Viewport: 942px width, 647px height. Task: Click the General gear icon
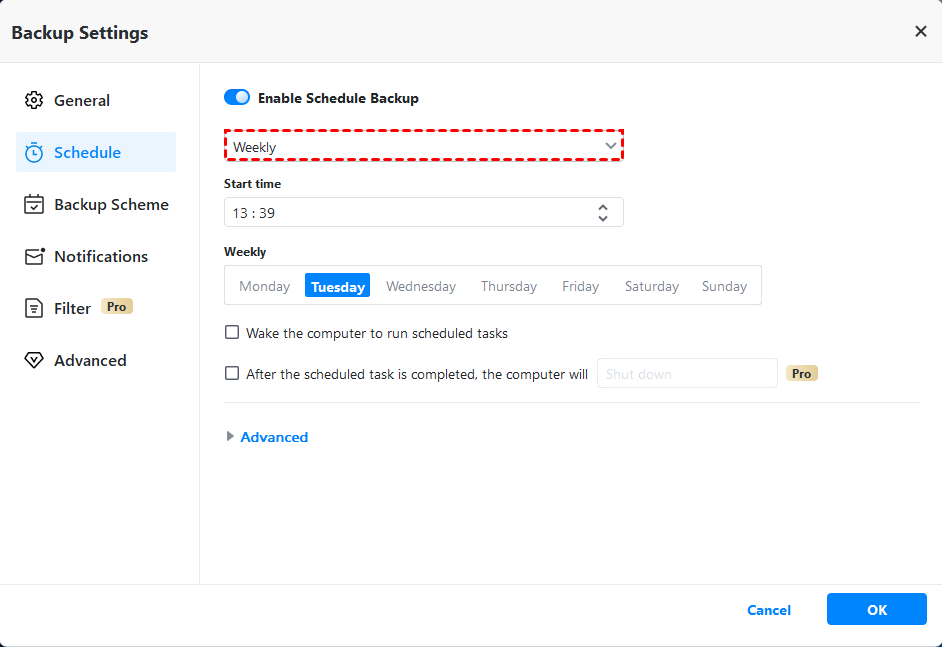34,100
